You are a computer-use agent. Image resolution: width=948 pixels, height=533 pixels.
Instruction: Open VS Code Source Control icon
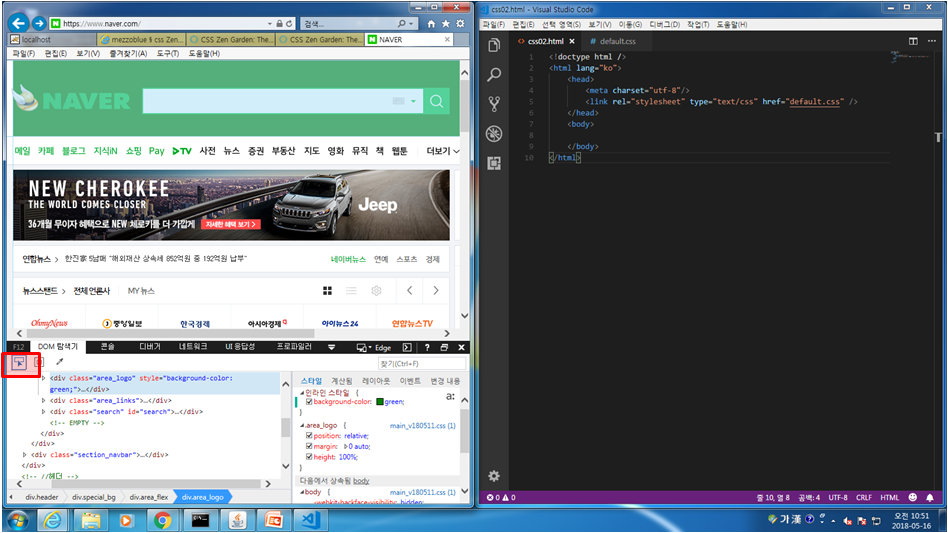(494, 104)
